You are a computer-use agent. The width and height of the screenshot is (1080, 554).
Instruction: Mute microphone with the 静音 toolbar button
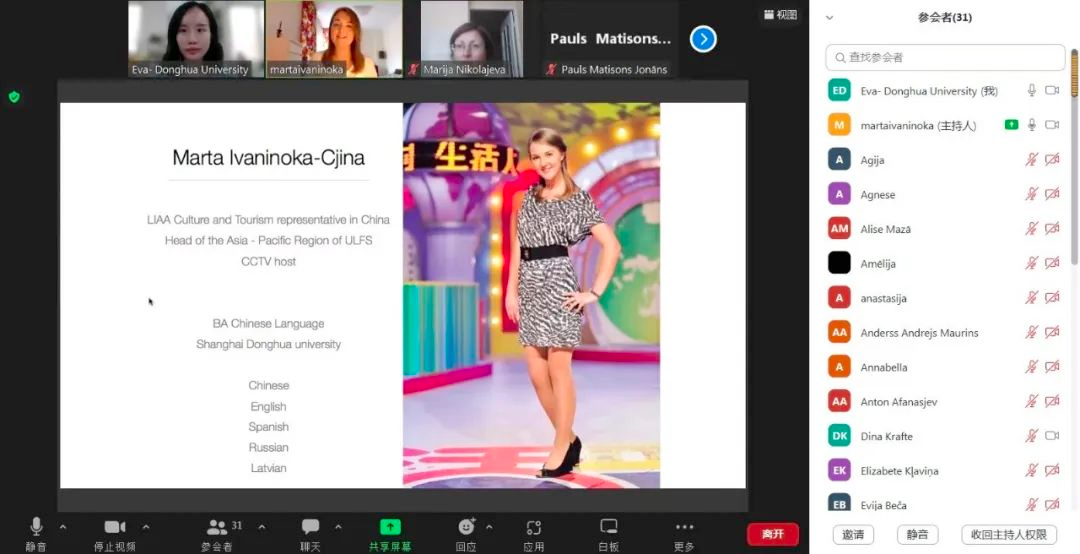click(36, 533)
